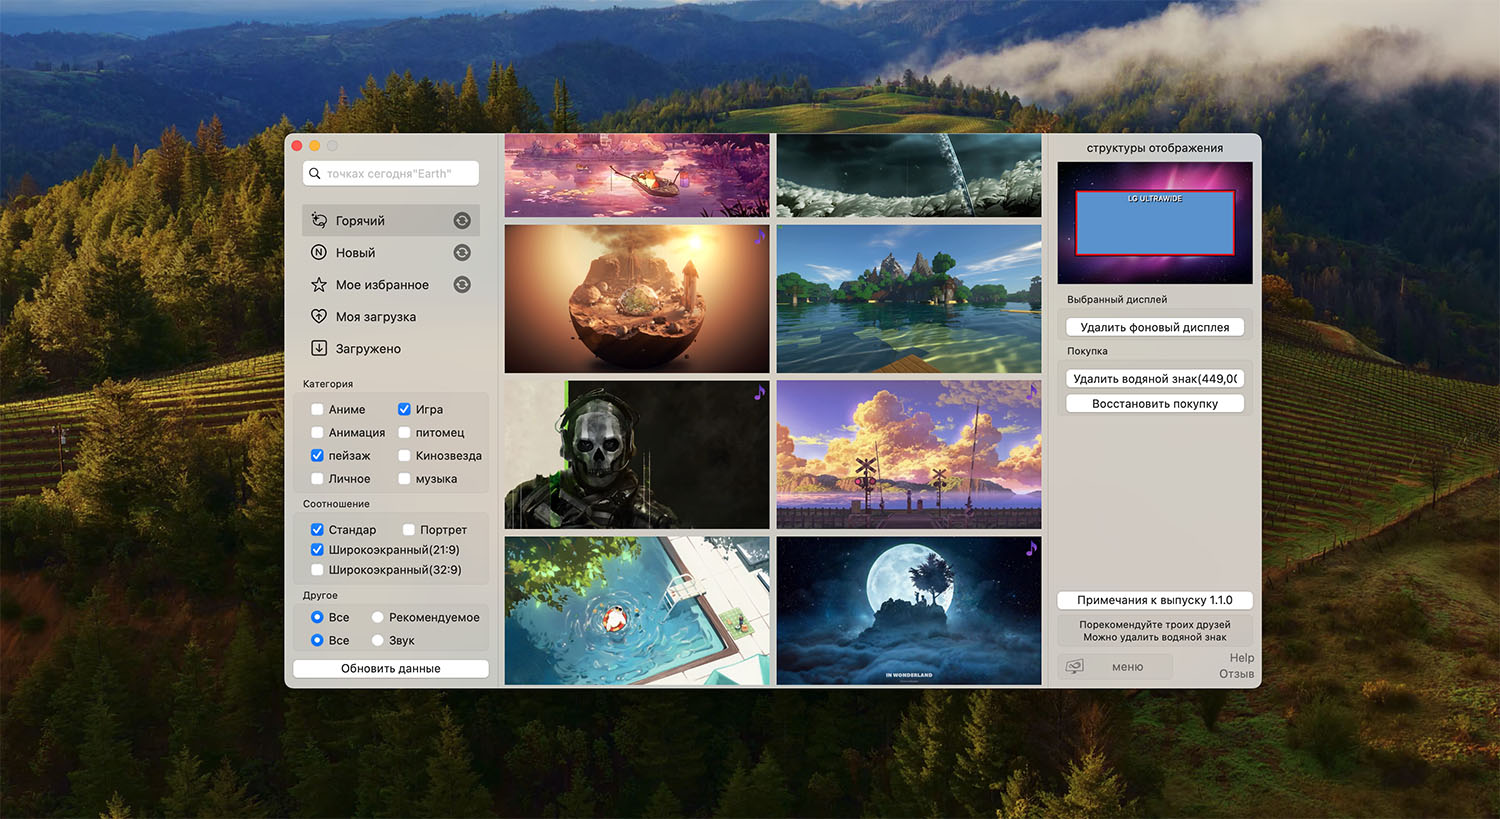Click the magnifier icon in the search field
The height and width of the screenshot is (819, 1500).
tap(315, 174)
